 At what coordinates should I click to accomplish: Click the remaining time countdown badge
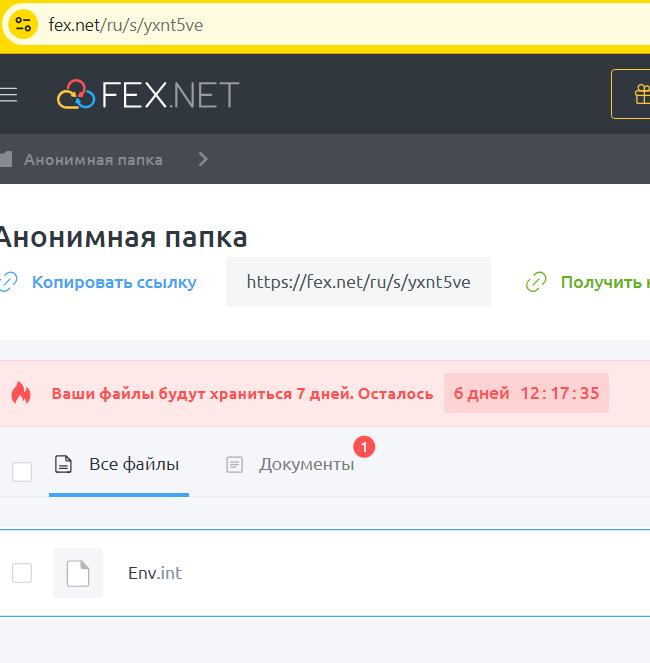(526, 393)
